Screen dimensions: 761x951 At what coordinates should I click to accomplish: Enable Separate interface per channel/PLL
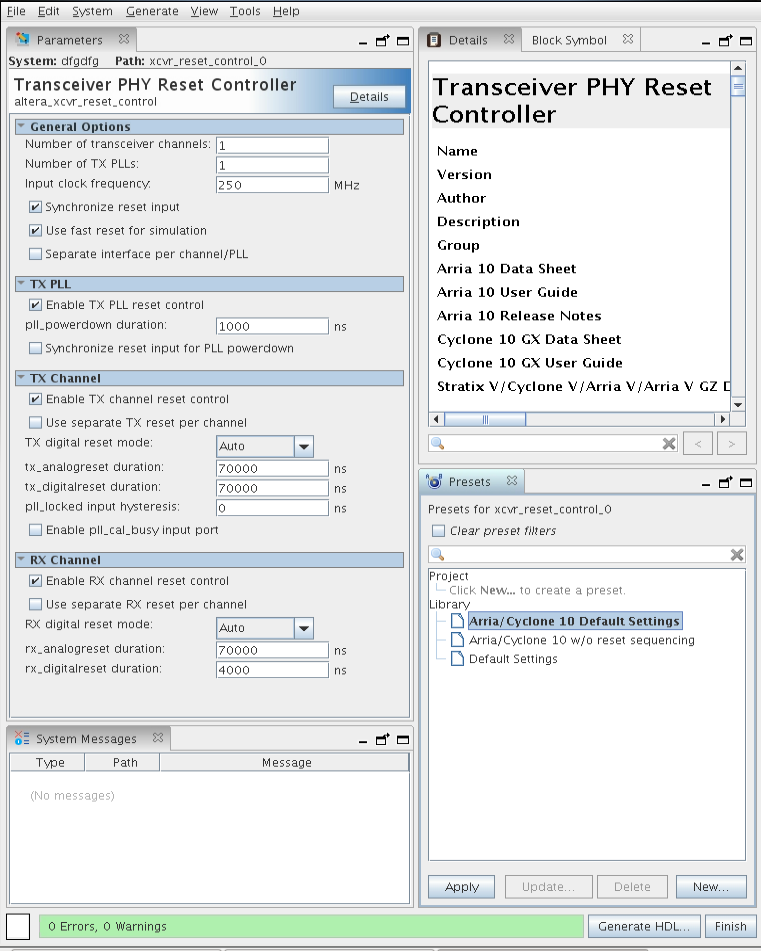pos(35,254)
